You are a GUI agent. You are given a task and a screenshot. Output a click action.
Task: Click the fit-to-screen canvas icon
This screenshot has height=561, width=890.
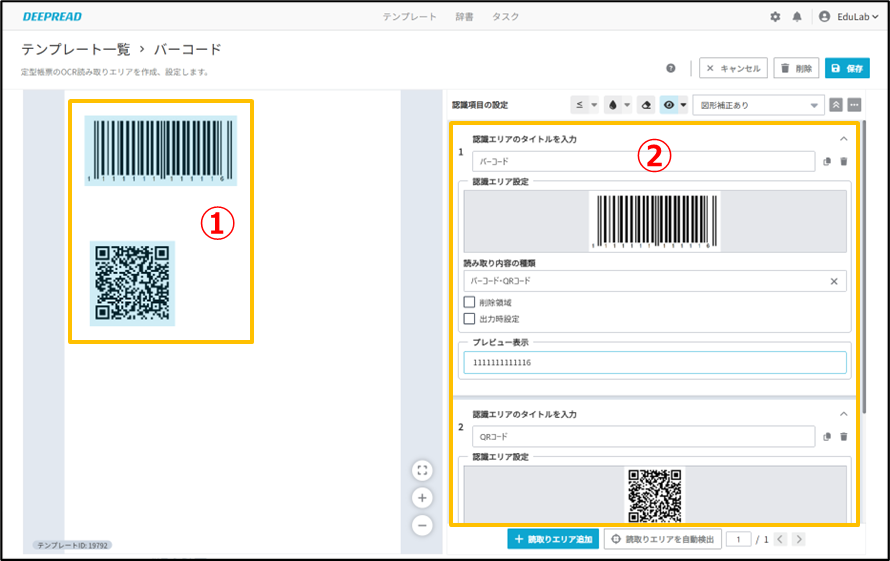click(x=422, y=470)
